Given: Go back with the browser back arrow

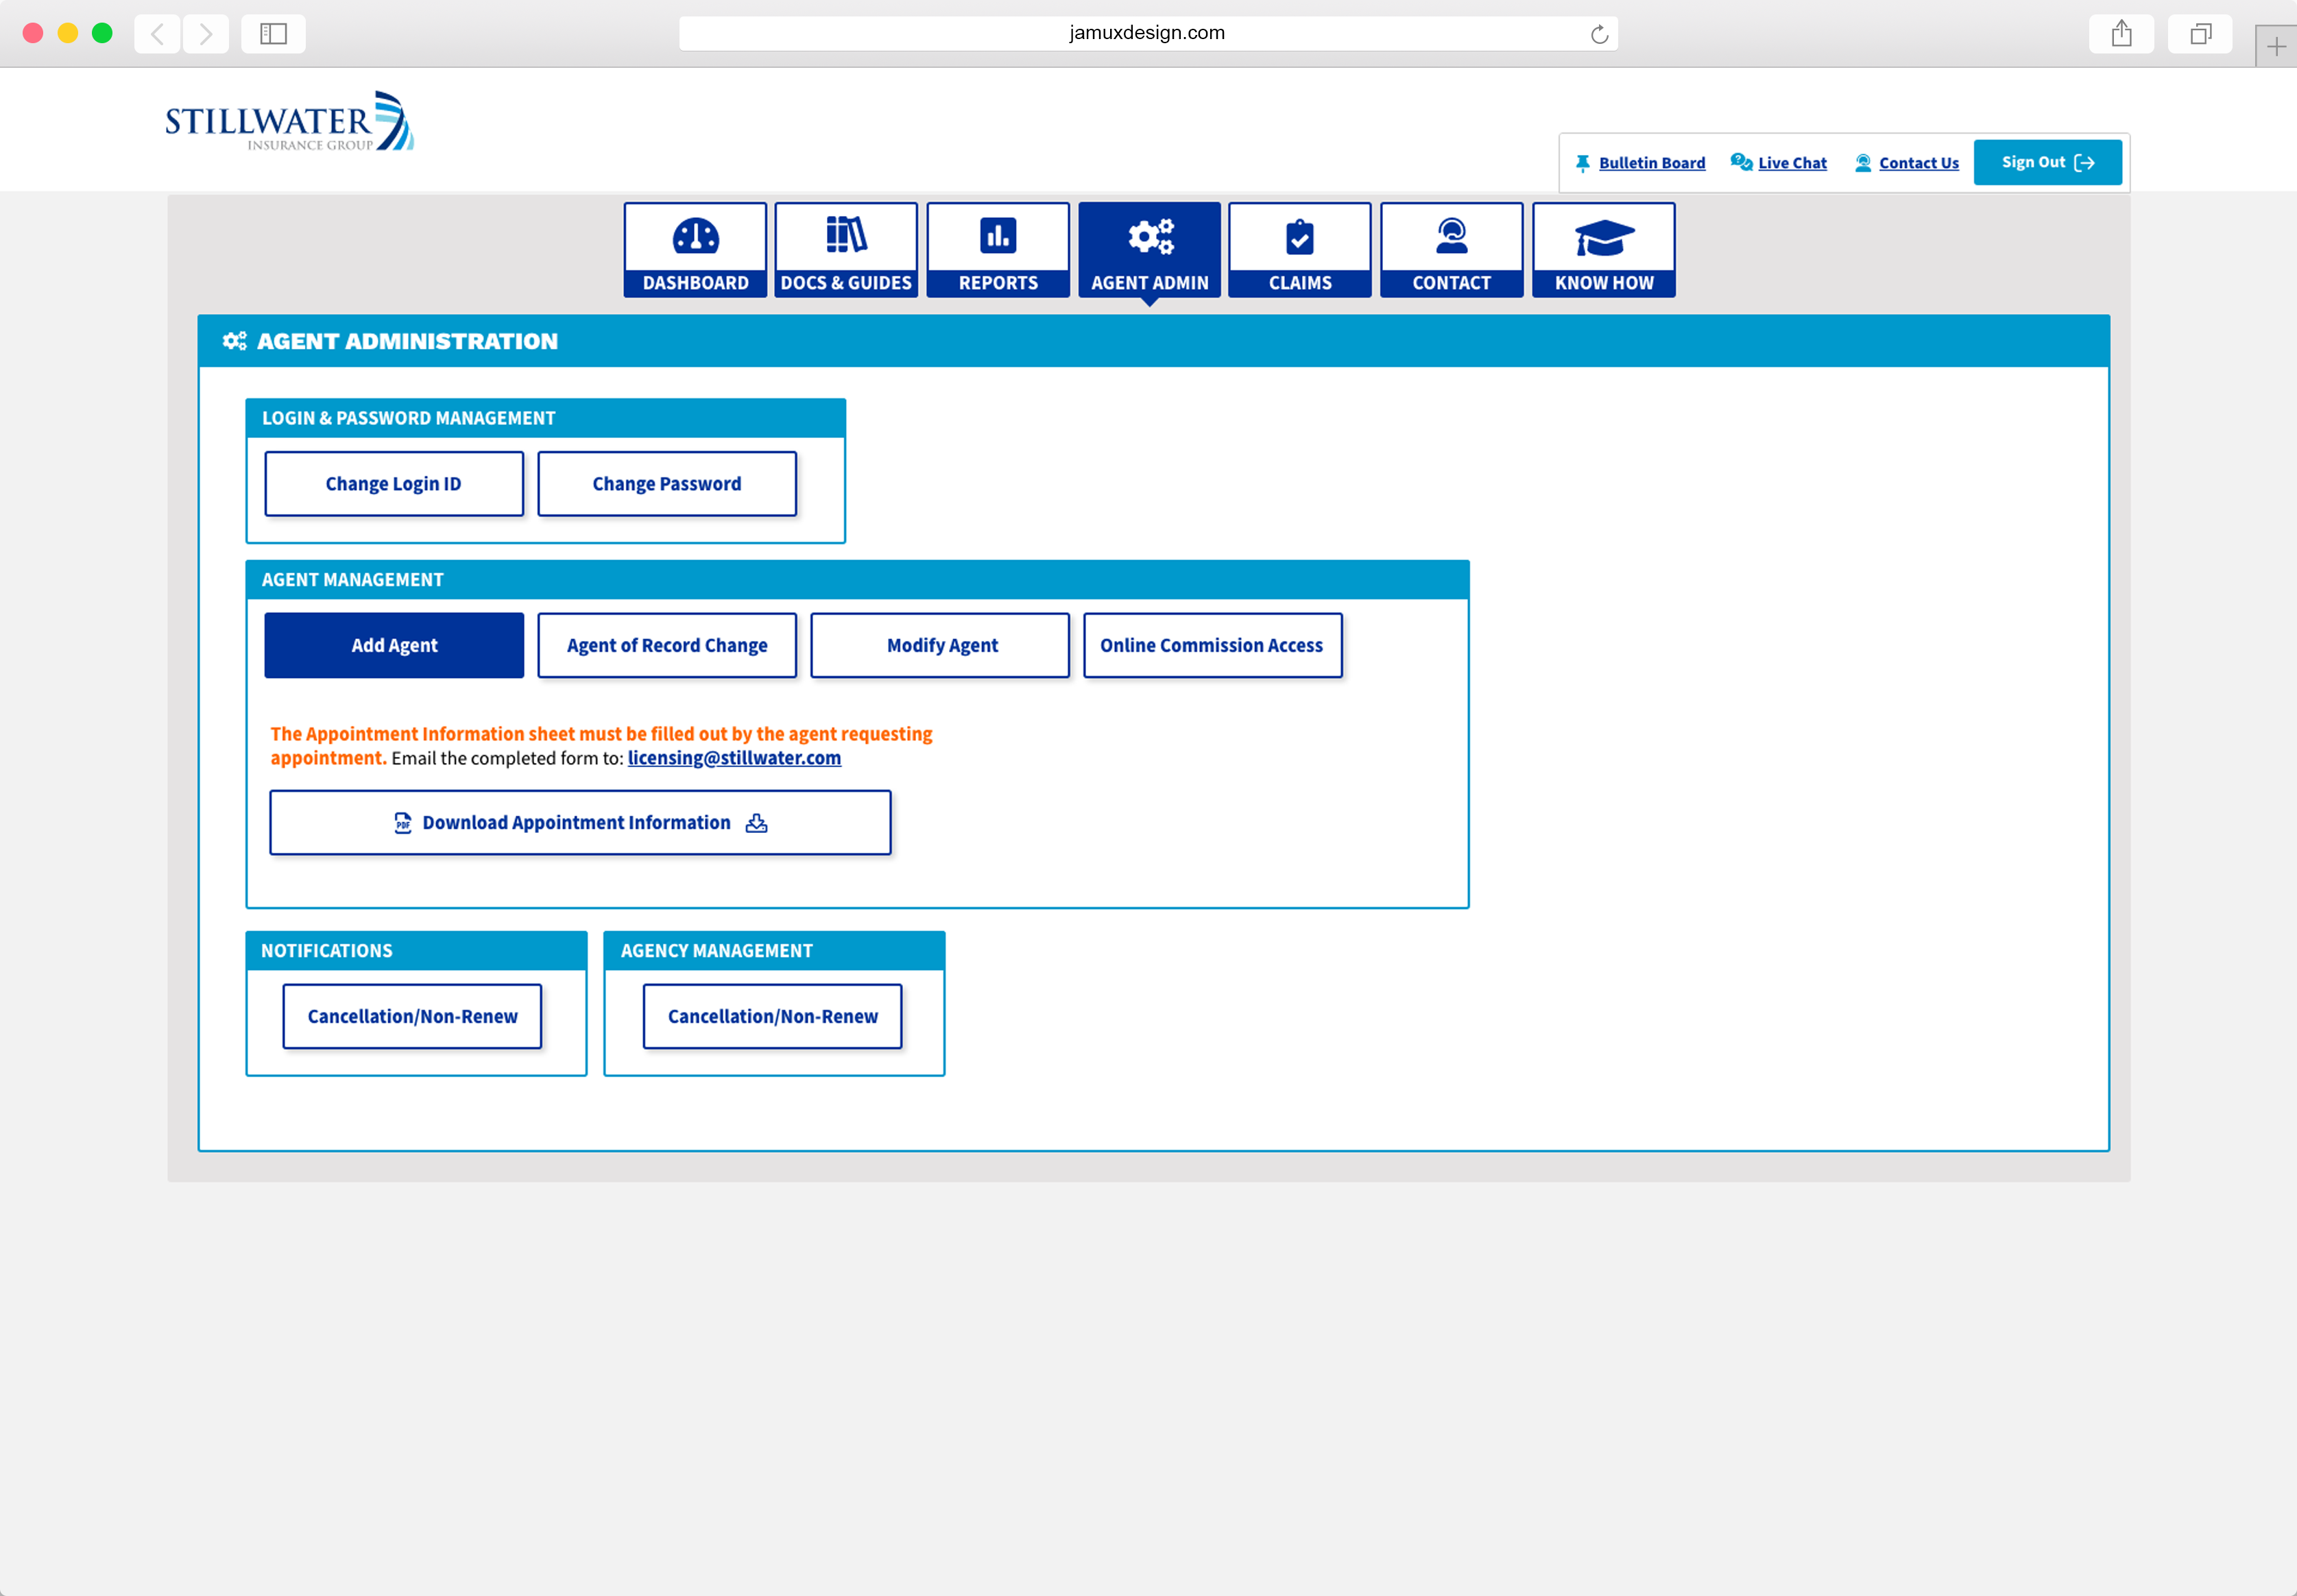Looking at the screenshot, I should coord(157,34).
